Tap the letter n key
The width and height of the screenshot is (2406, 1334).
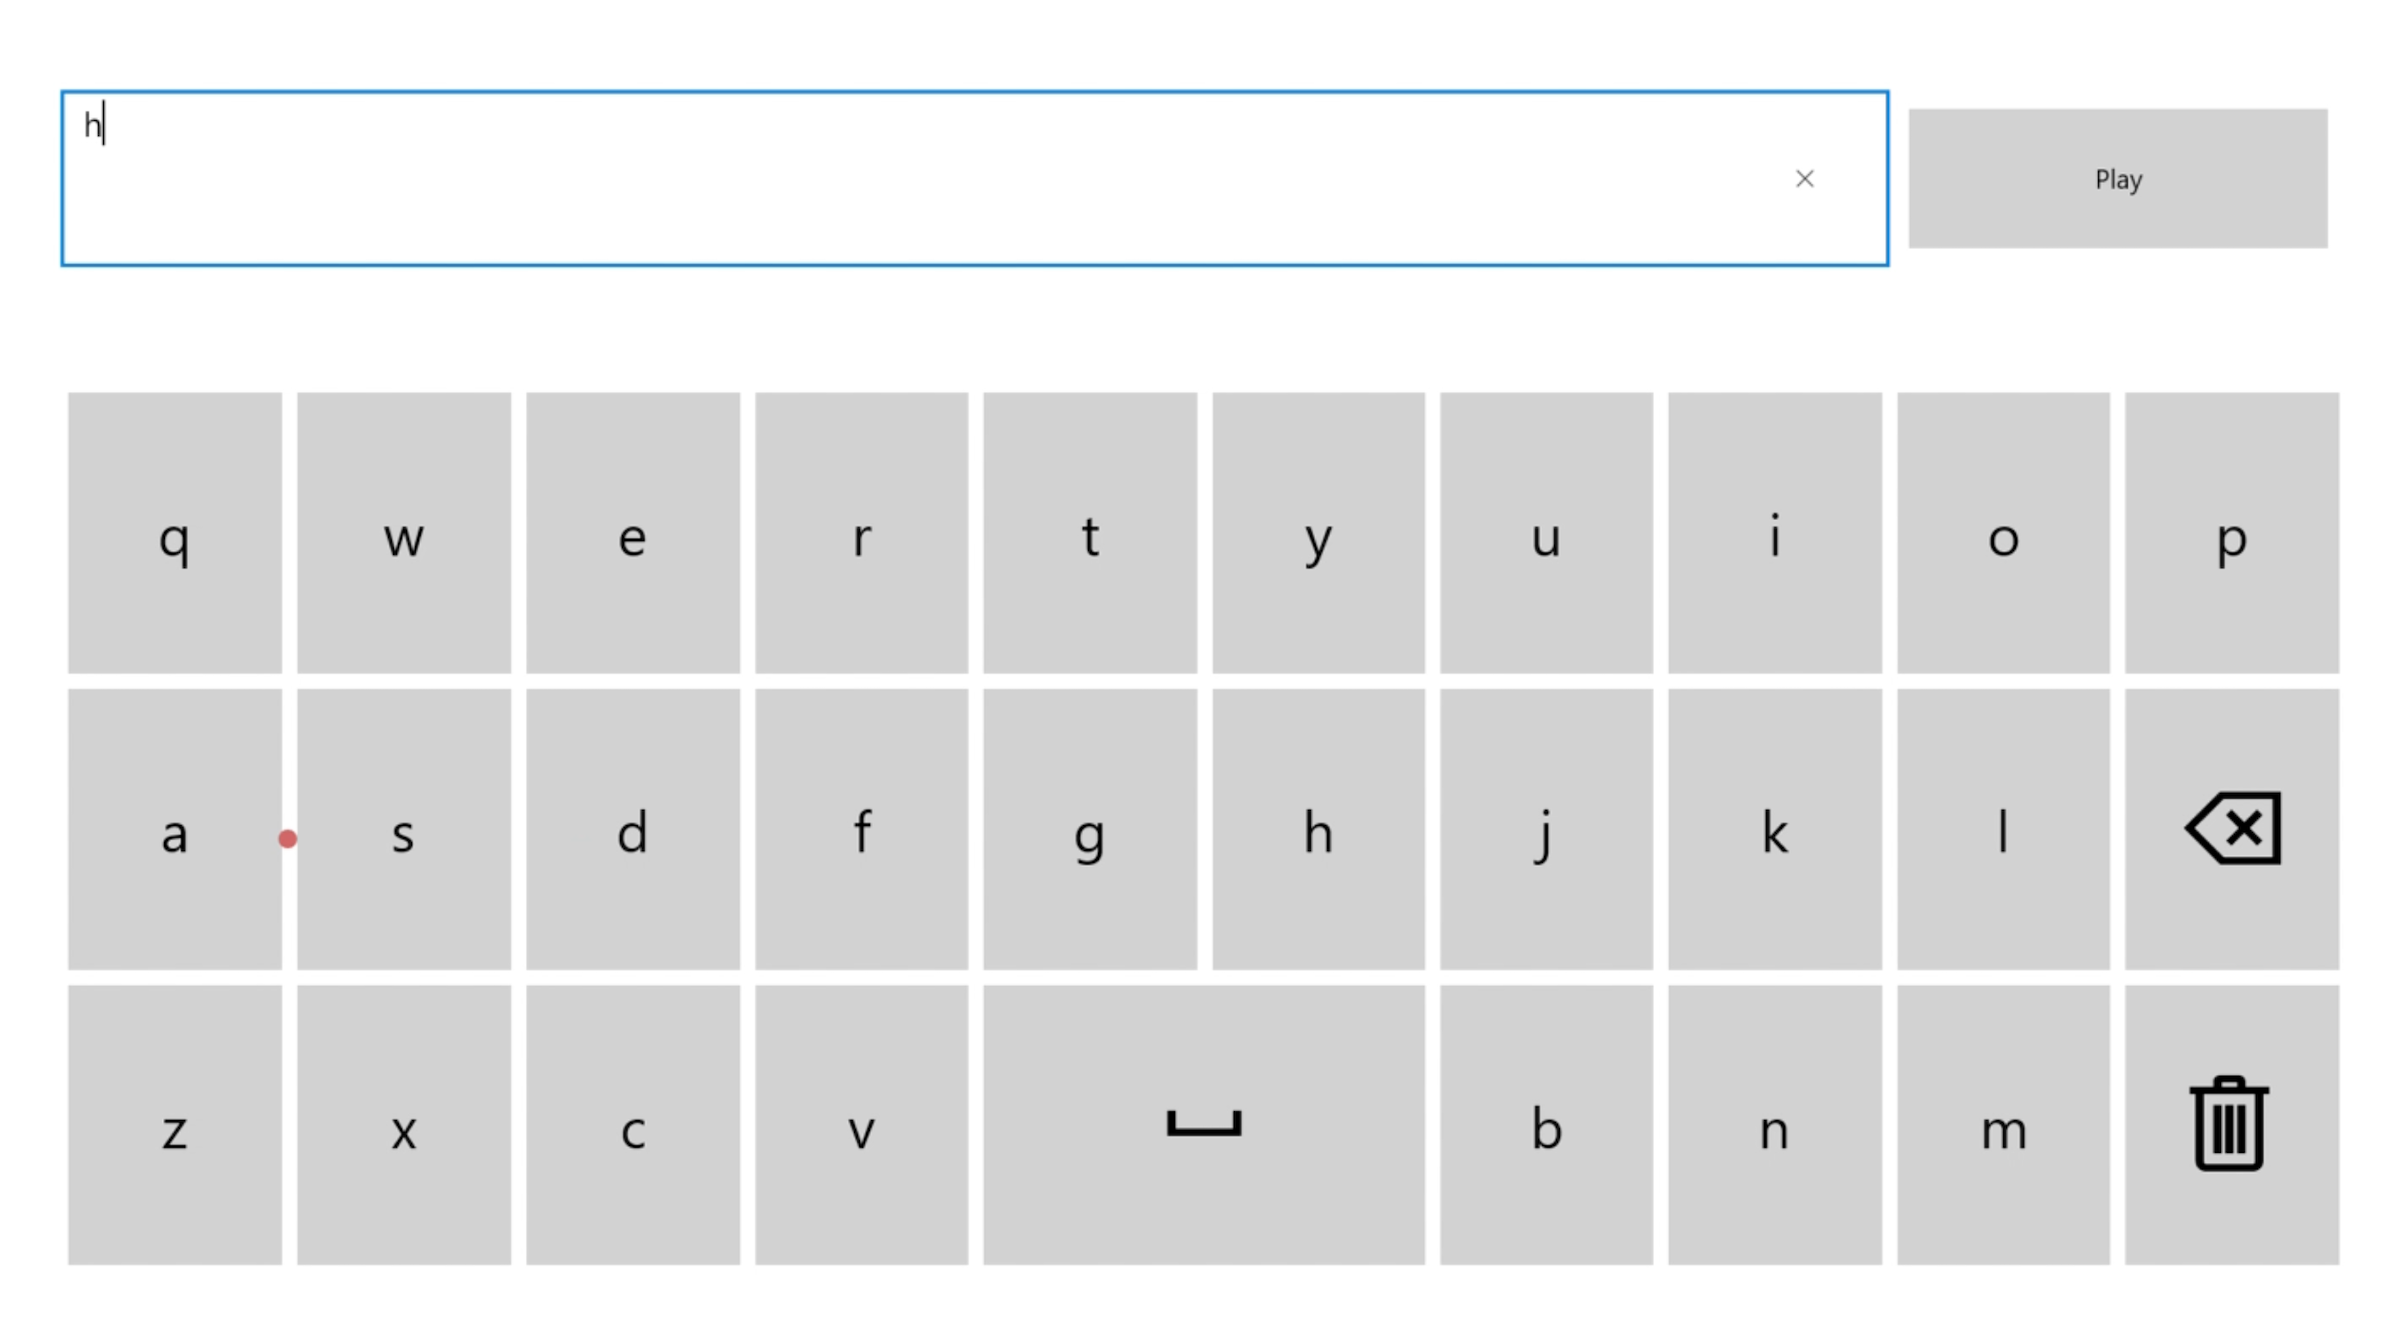pyautogui.click(x=1774, y=1125)
